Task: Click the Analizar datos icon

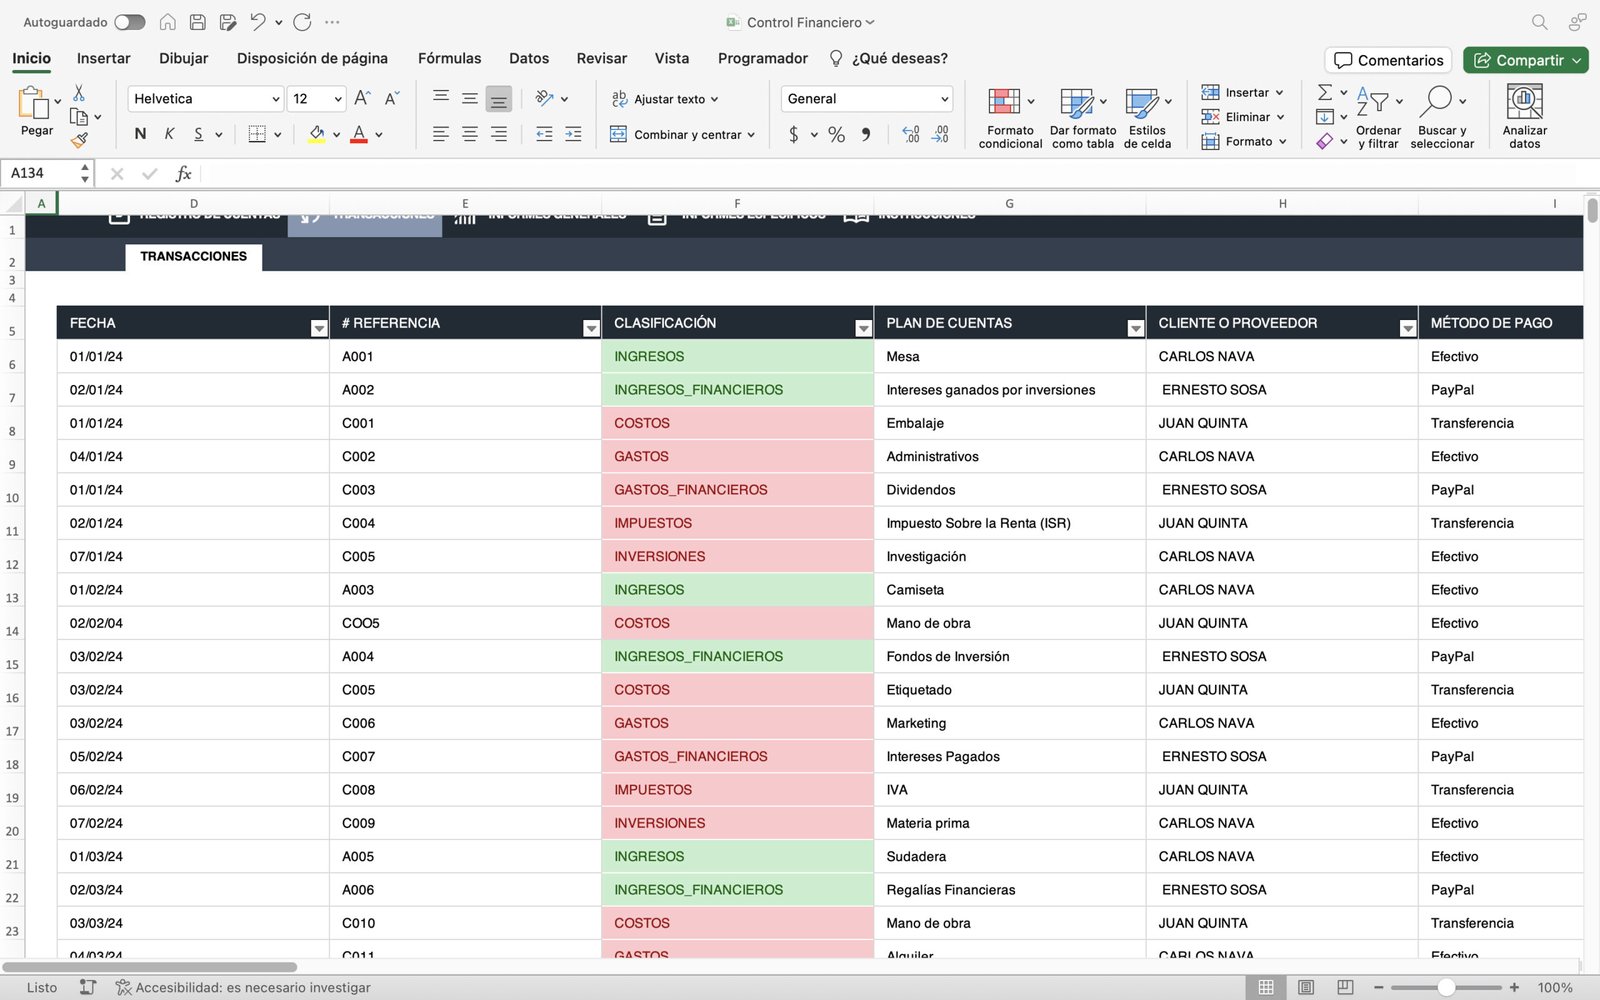Action: [1524, 101]
